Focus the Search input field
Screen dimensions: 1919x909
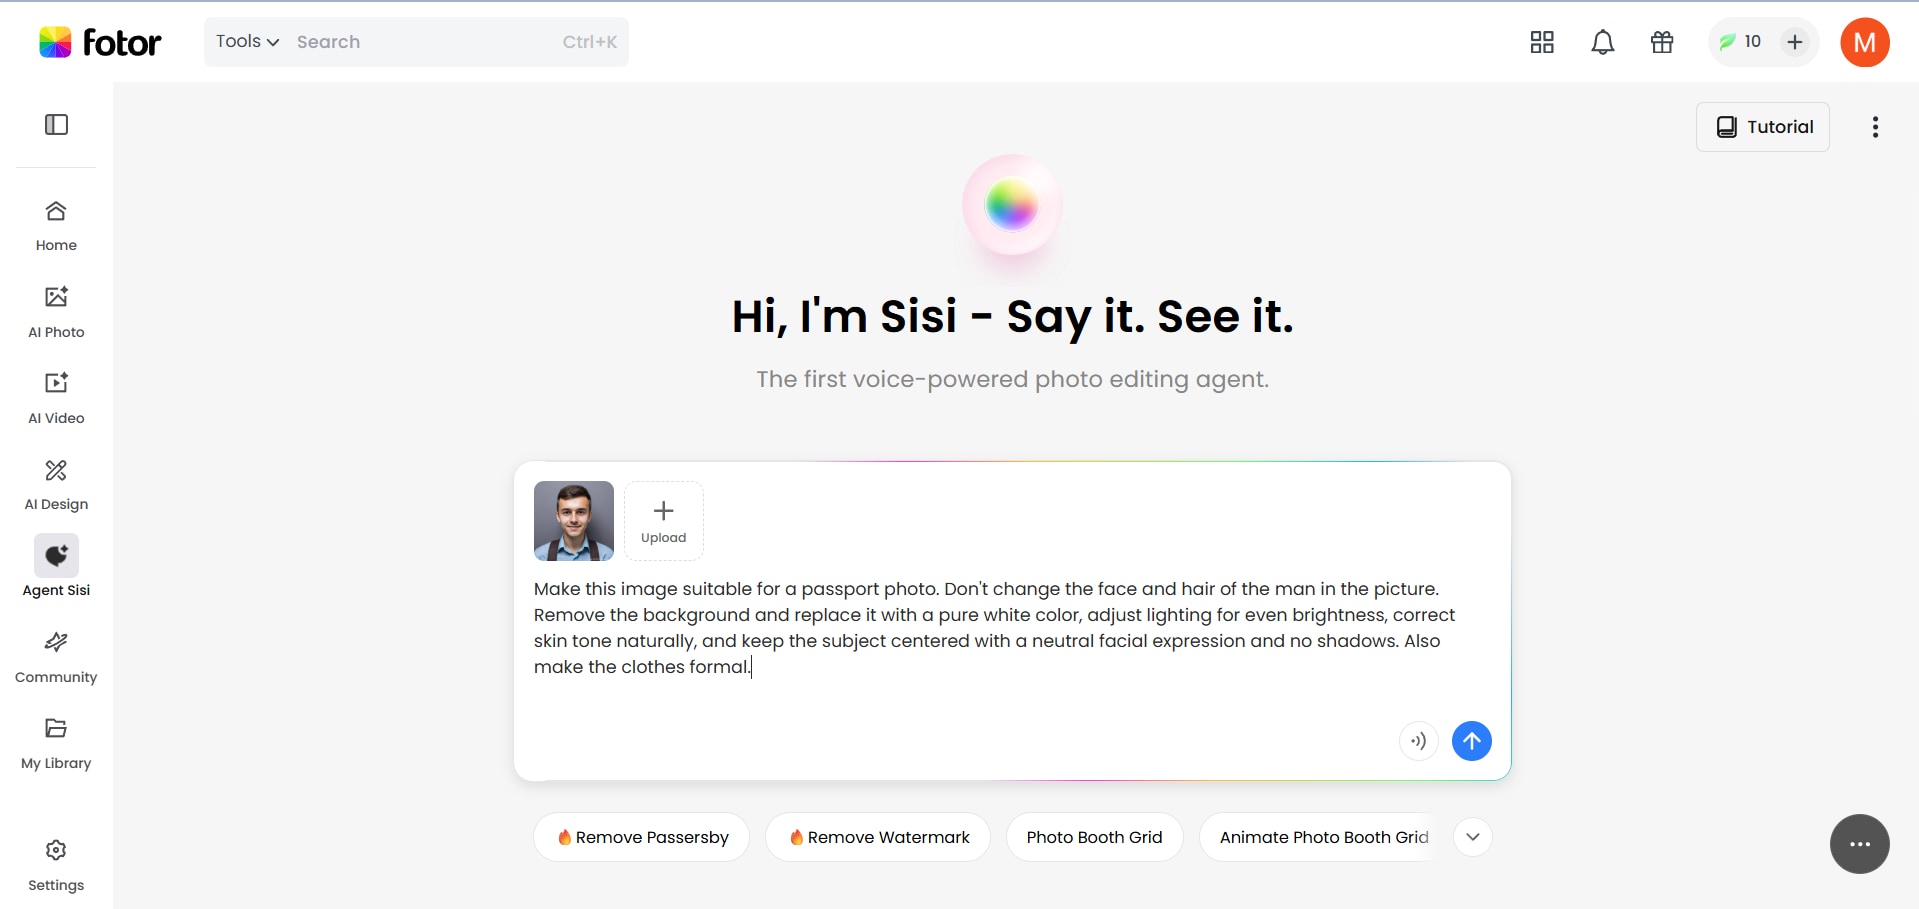[x=420, y=42]
